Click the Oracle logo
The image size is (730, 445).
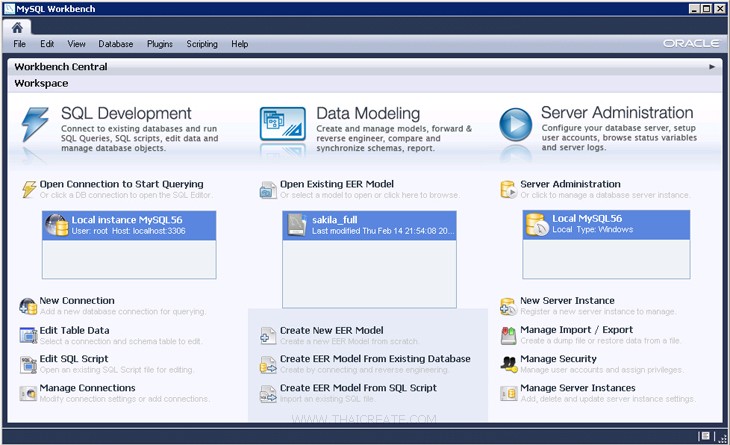click(691, 43)
